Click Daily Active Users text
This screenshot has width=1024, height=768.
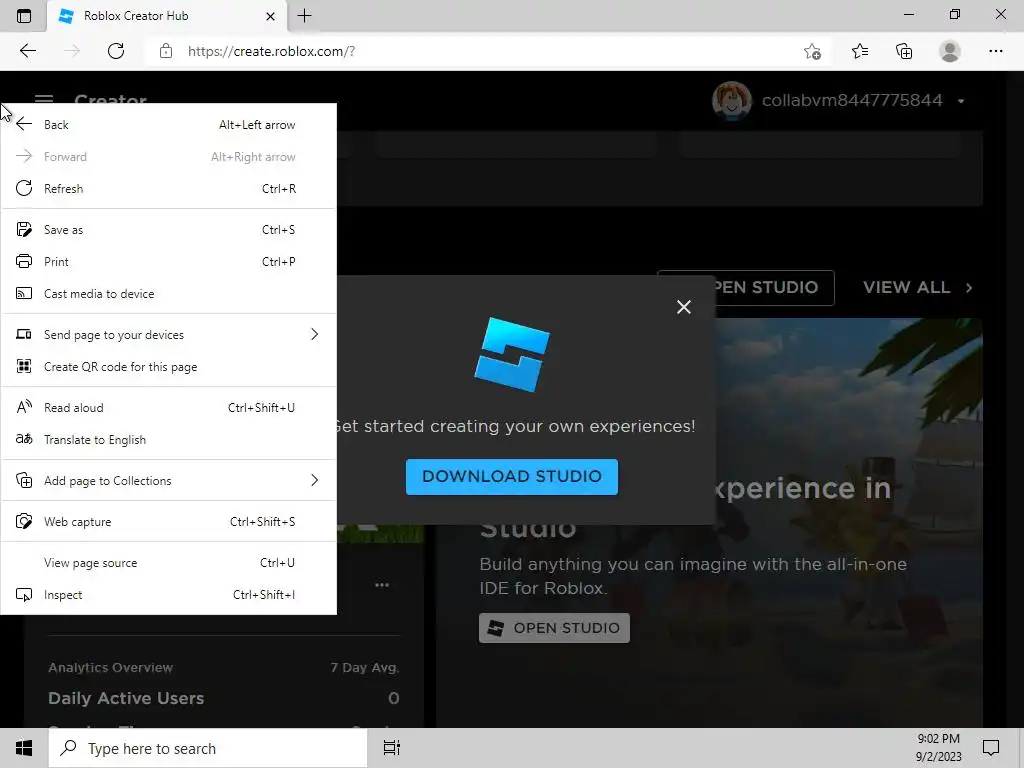pos(126,698)
